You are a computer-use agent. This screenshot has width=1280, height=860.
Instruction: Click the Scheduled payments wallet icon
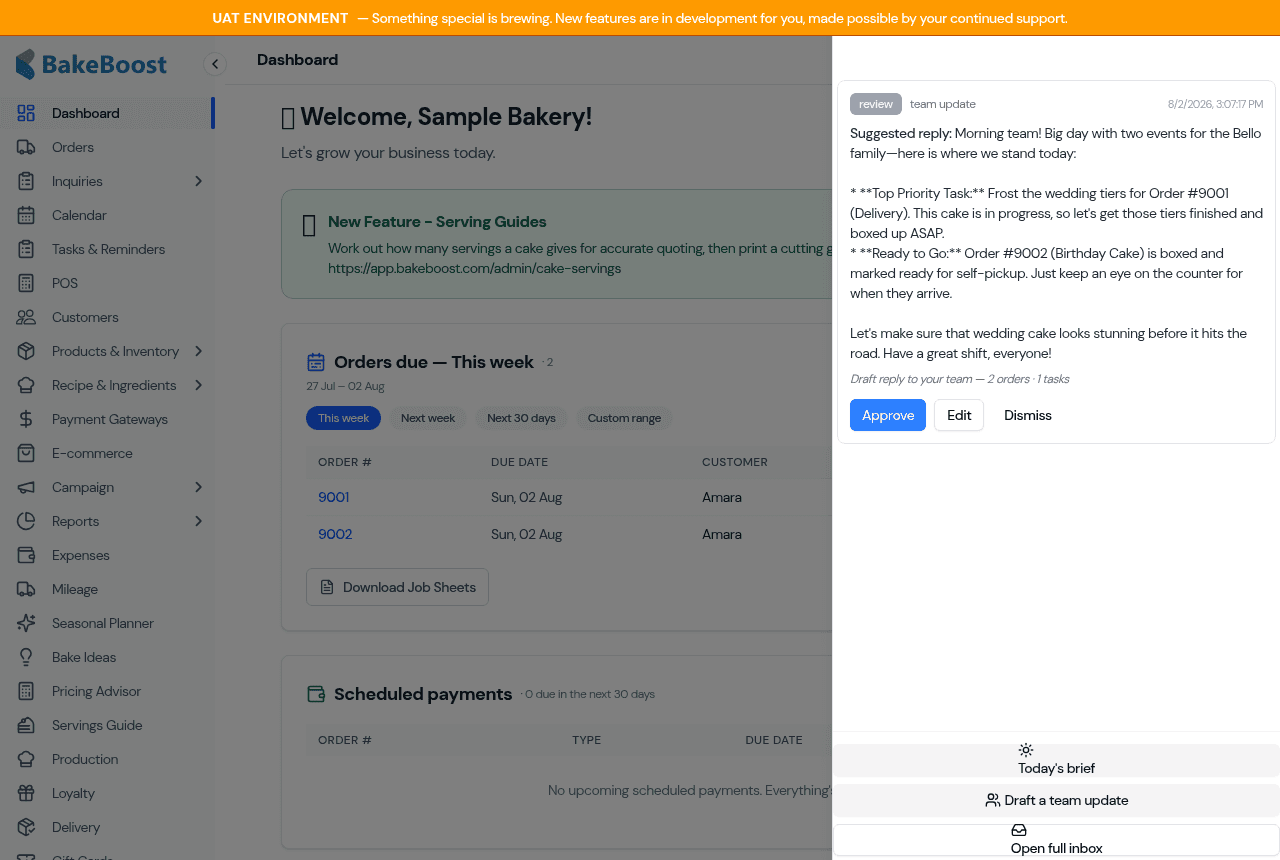point(316,694)
